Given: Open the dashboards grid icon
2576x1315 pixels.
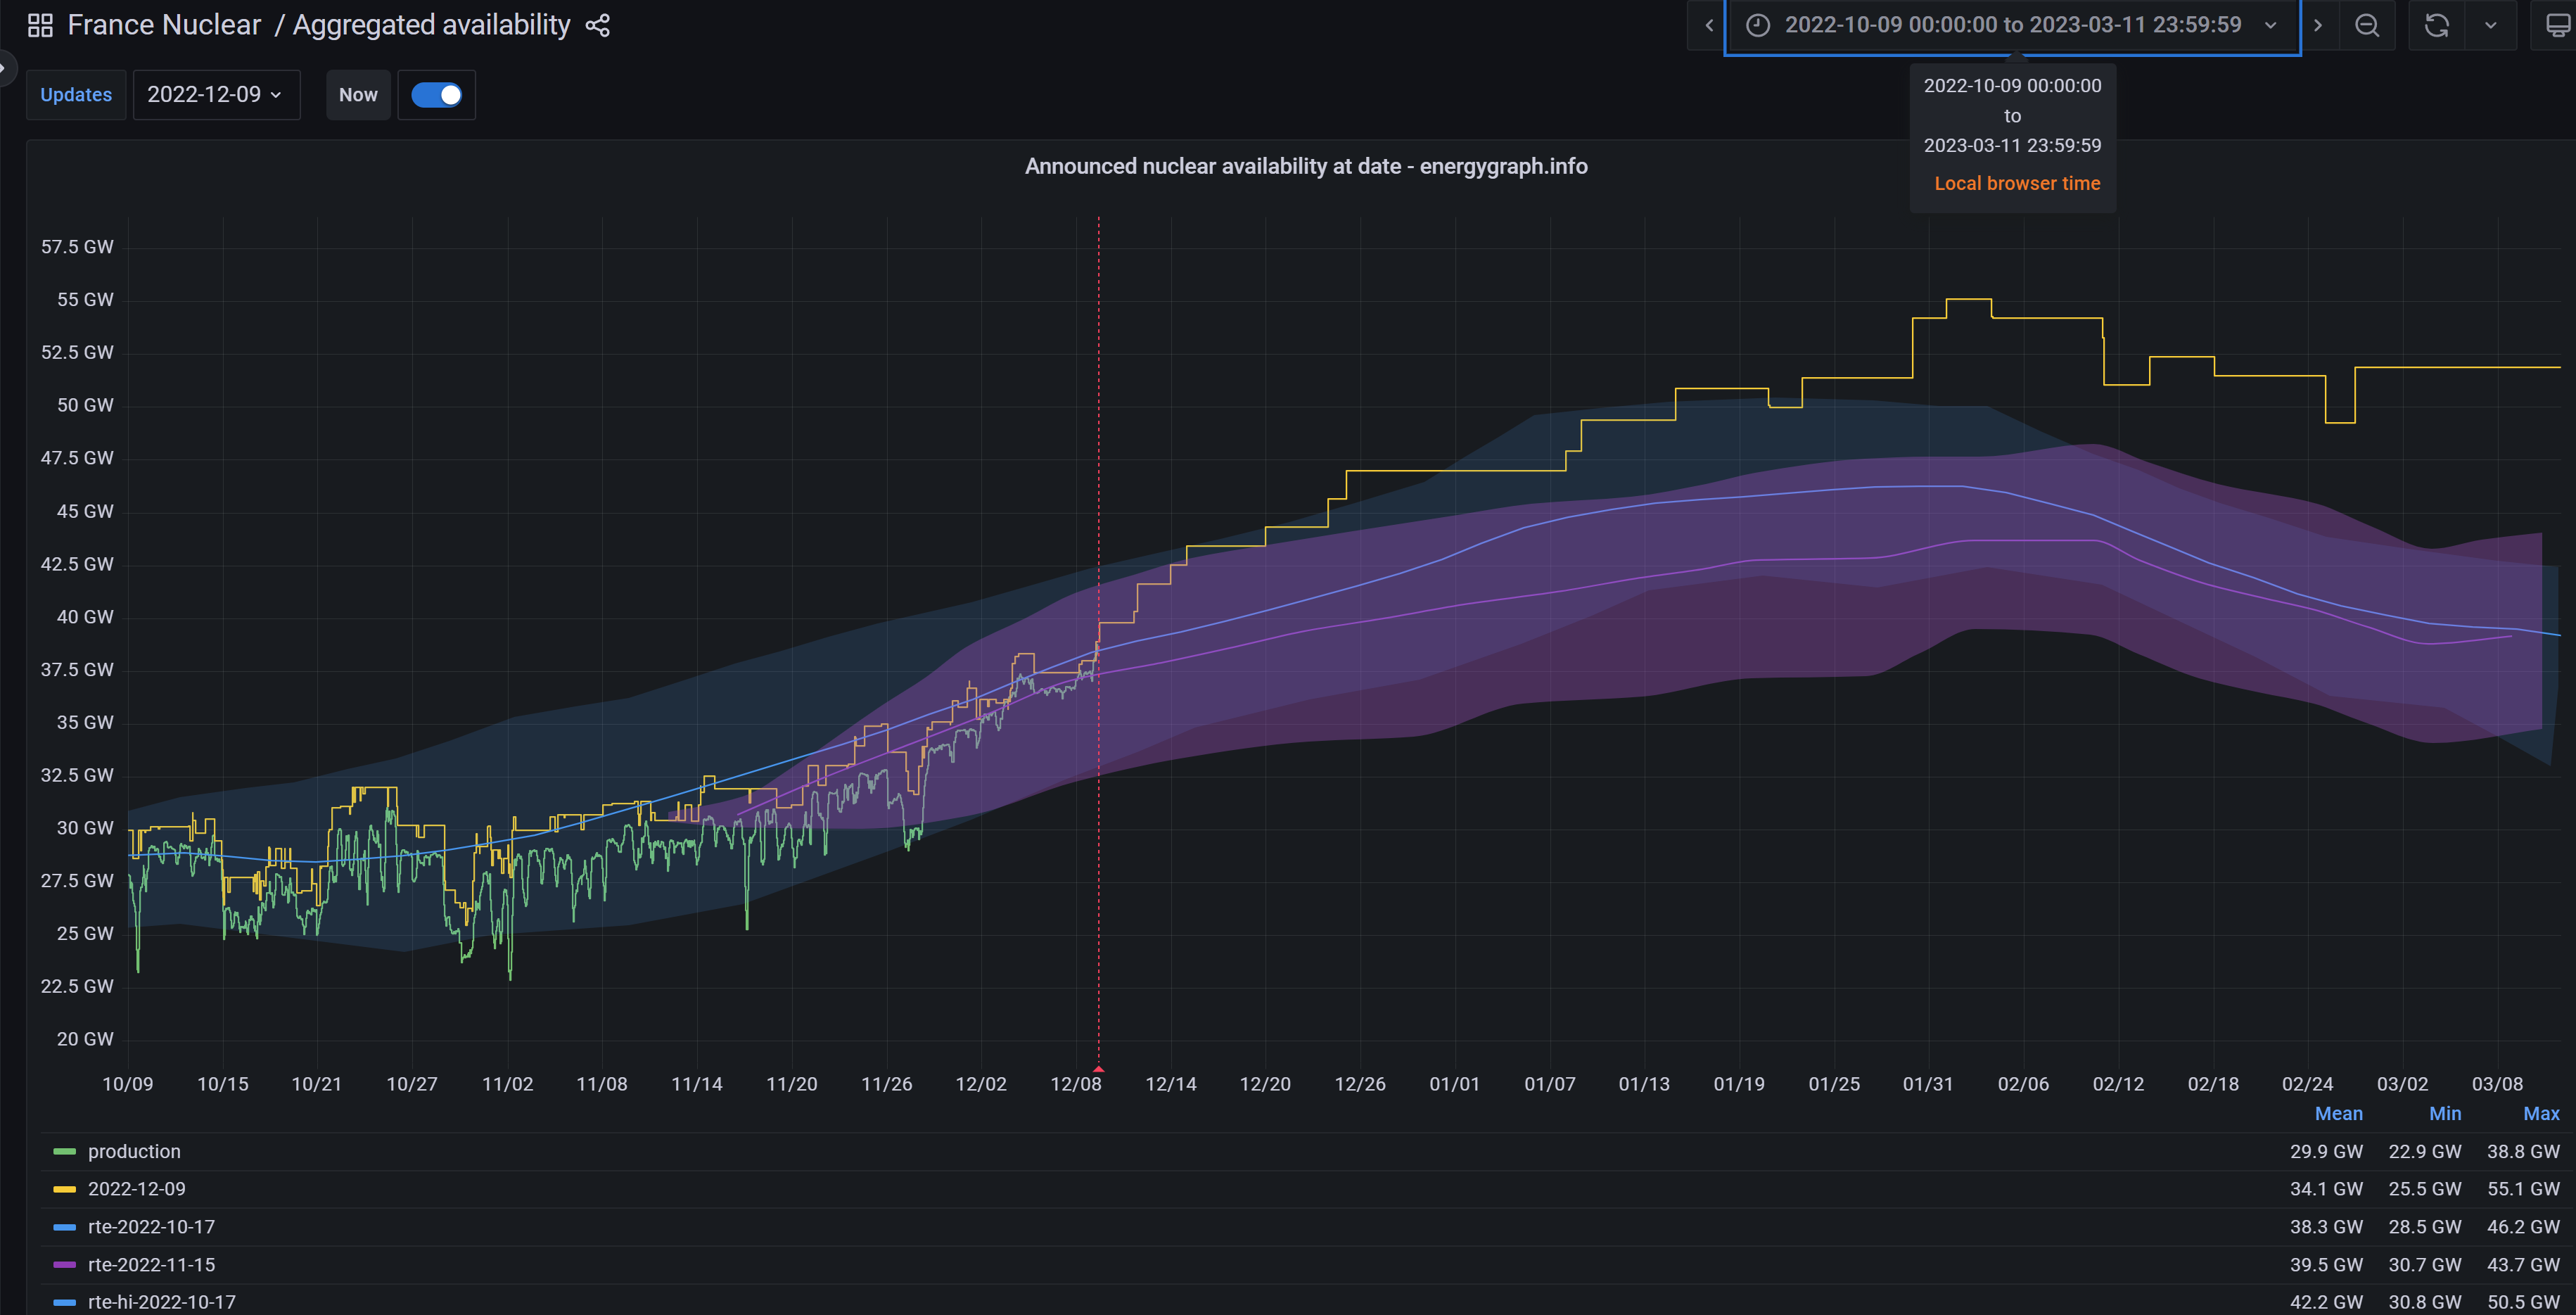Looking at the screenshot, I should coord(40,25).
